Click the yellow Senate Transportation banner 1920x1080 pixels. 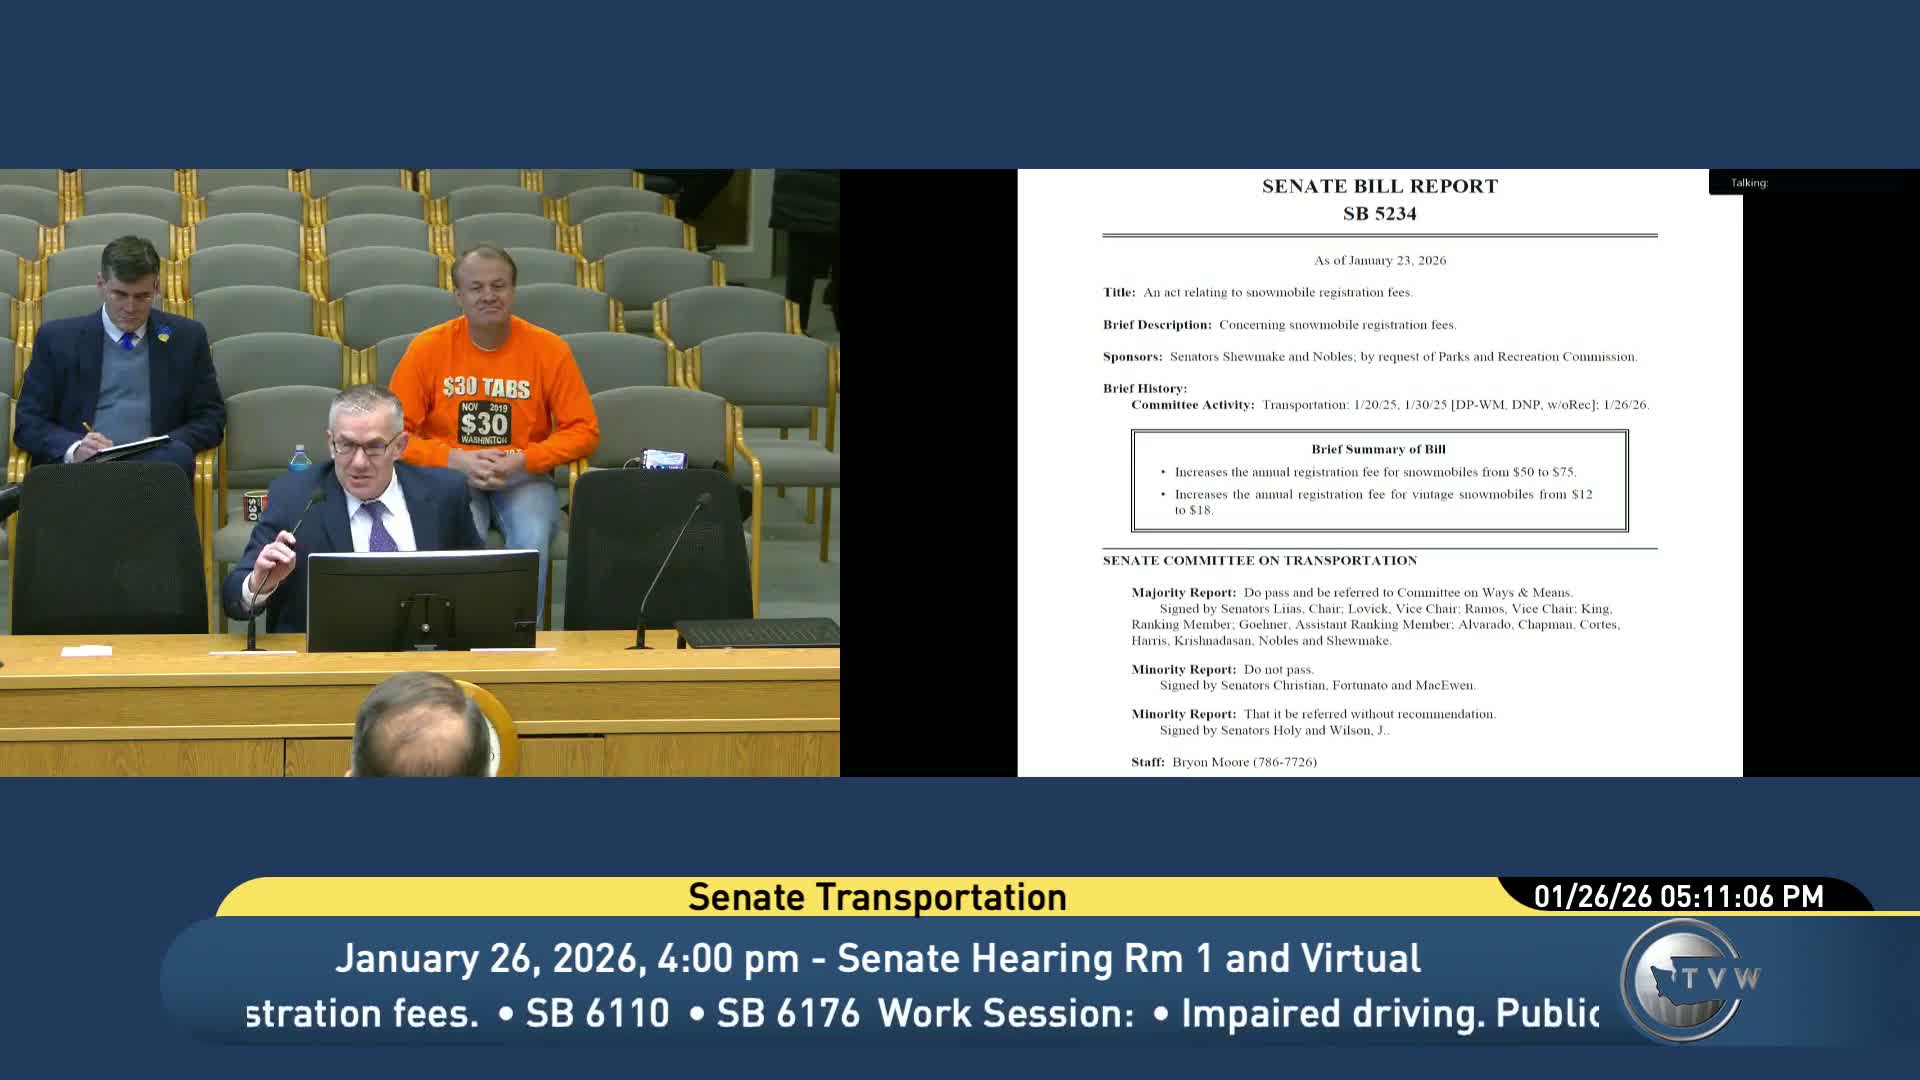pos(876,896)
